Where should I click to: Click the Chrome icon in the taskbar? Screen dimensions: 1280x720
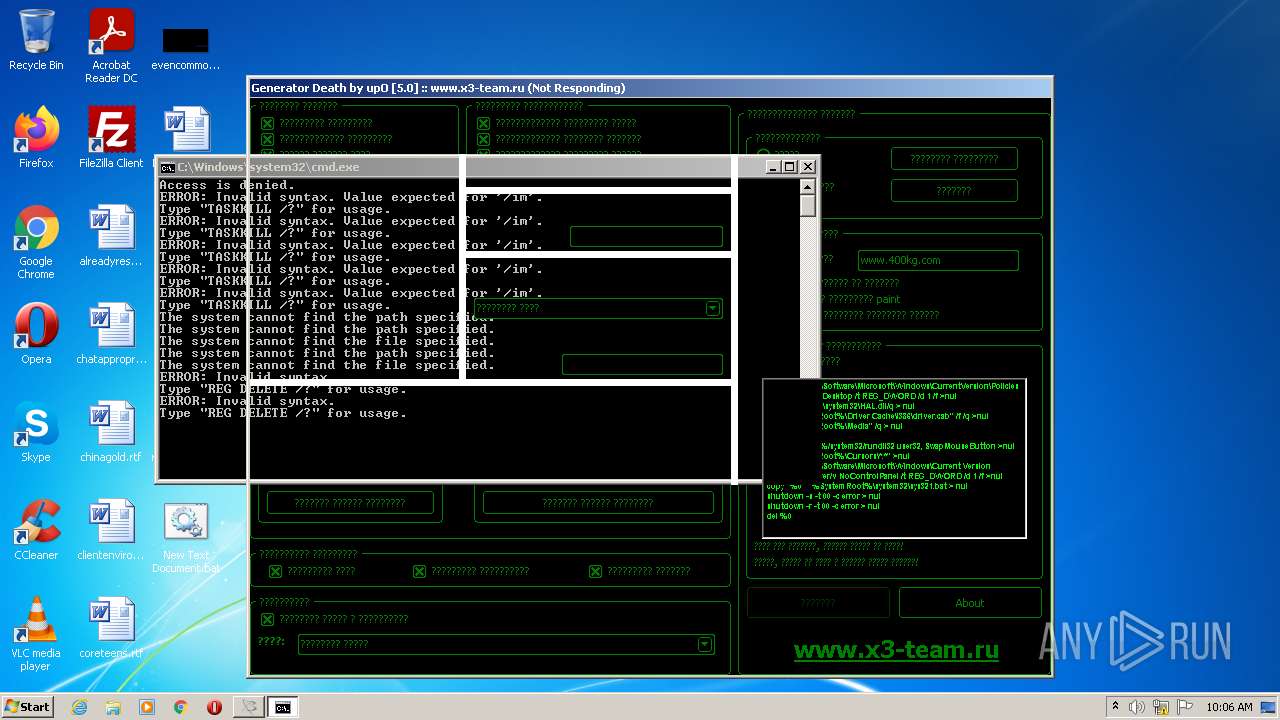tap(181, 707)
